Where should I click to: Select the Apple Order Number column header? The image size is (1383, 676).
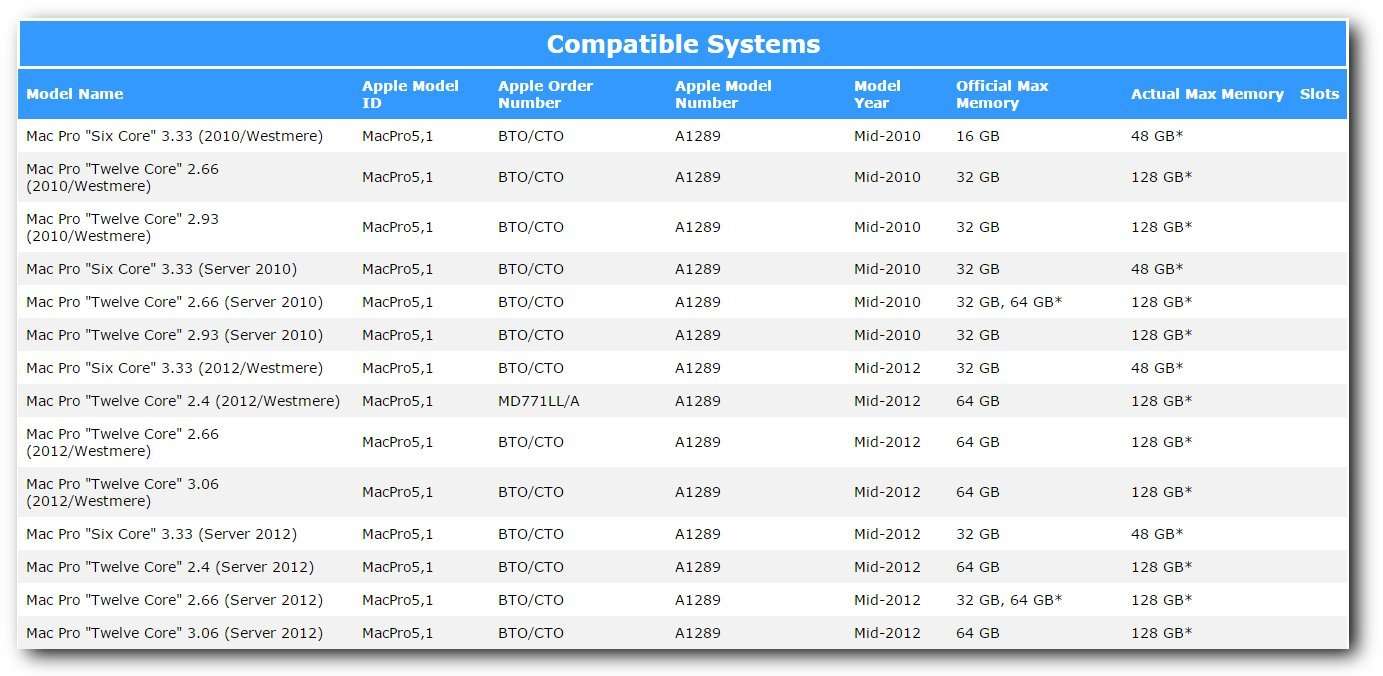click(x=545, y=94)
